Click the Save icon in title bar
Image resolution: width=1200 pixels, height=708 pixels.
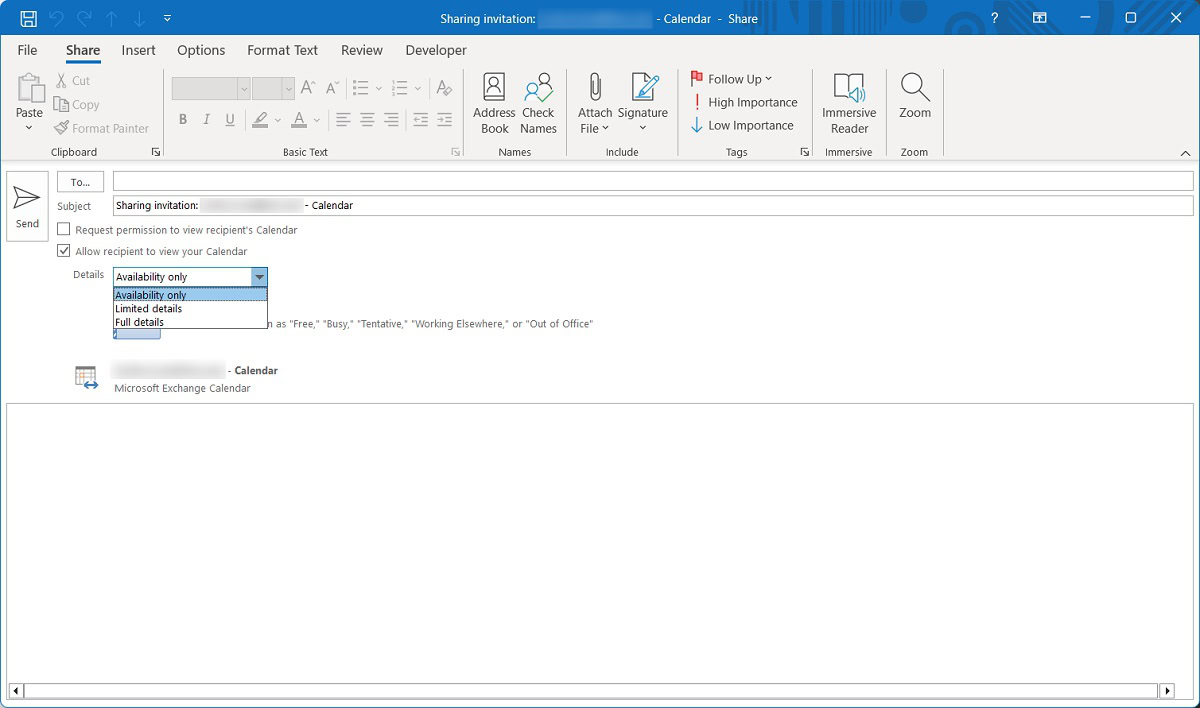[x=28, y=18]
